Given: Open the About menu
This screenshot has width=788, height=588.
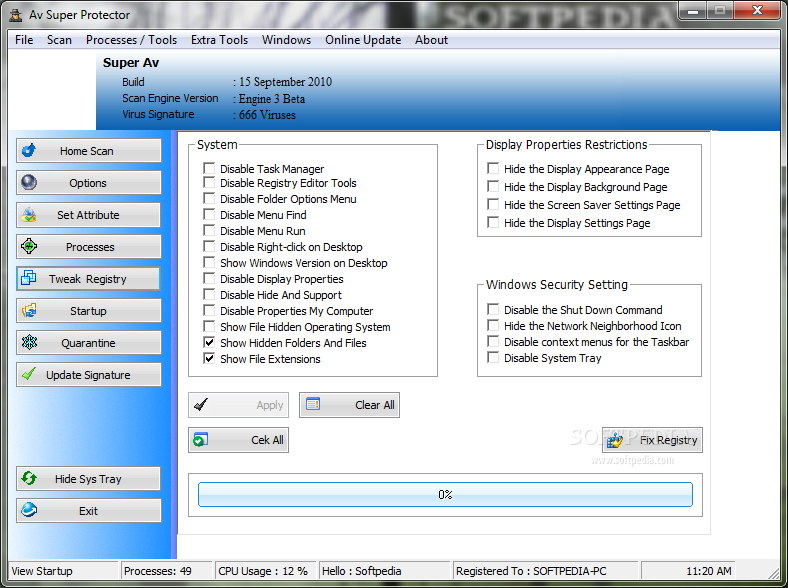Looking at the screenshot, I should [431, 40].
